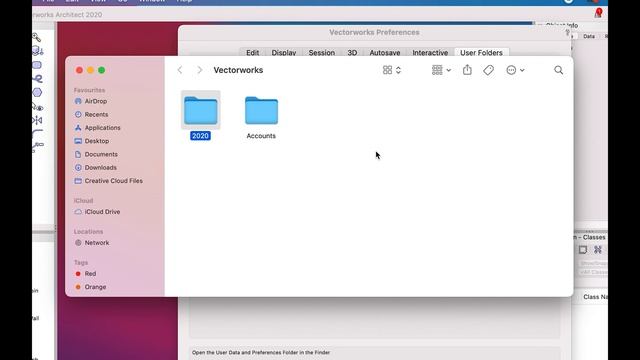Select the visibility eye tool in Vectorworks palette
The image size is (640, 360).
[38, 107]
